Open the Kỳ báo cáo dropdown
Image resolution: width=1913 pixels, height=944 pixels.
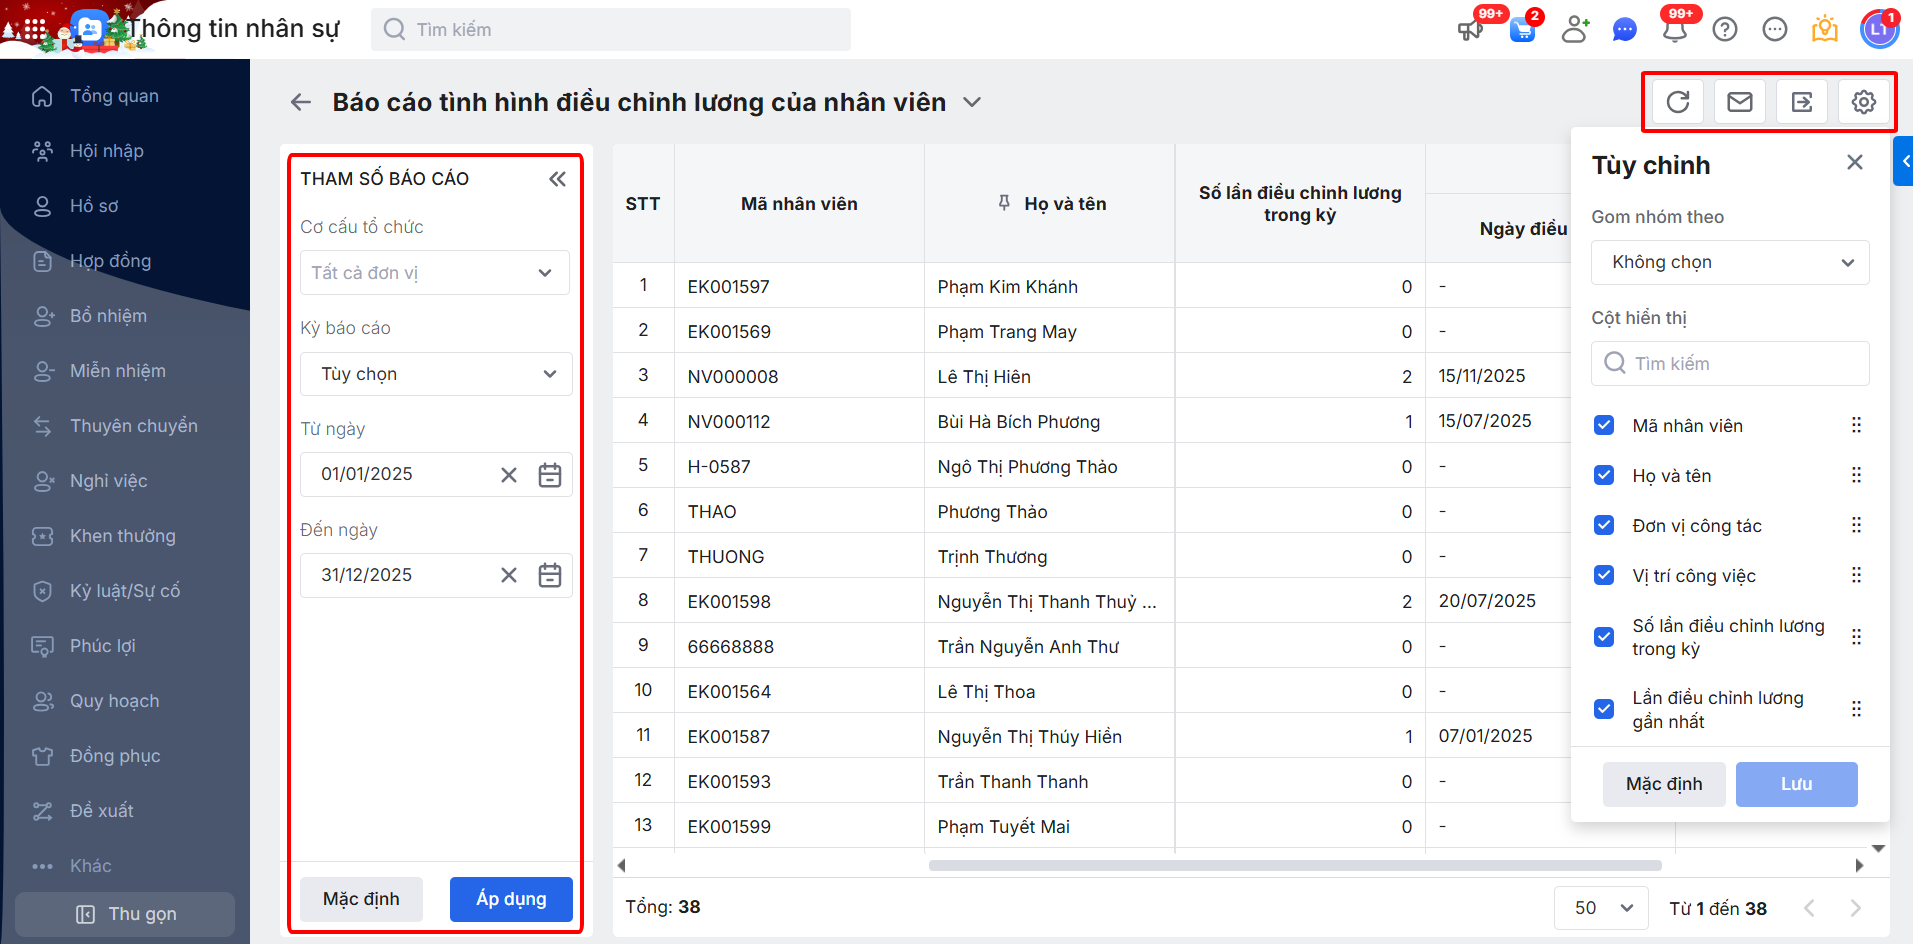click(x=436, y=374)
